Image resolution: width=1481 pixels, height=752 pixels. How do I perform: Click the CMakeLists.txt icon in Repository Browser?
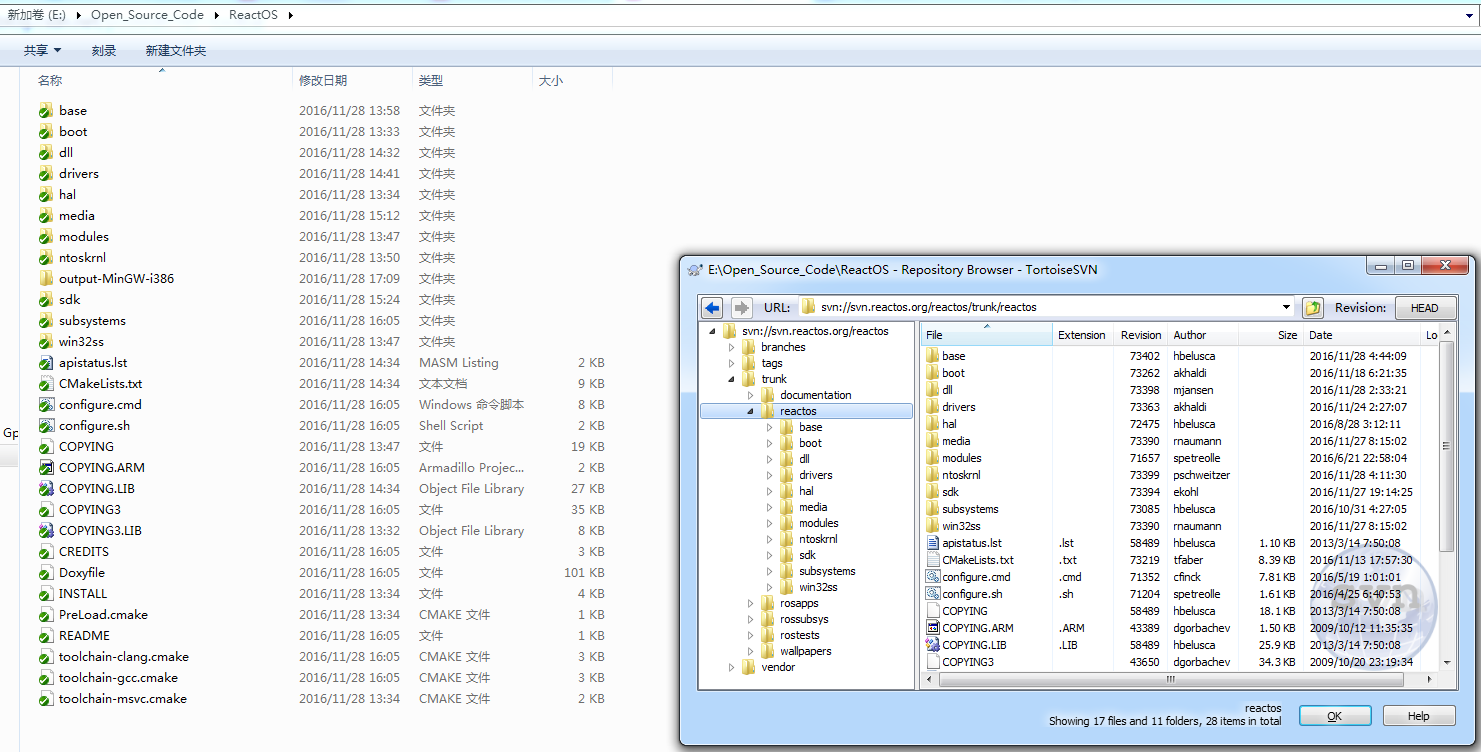click(x=933, y=560)
